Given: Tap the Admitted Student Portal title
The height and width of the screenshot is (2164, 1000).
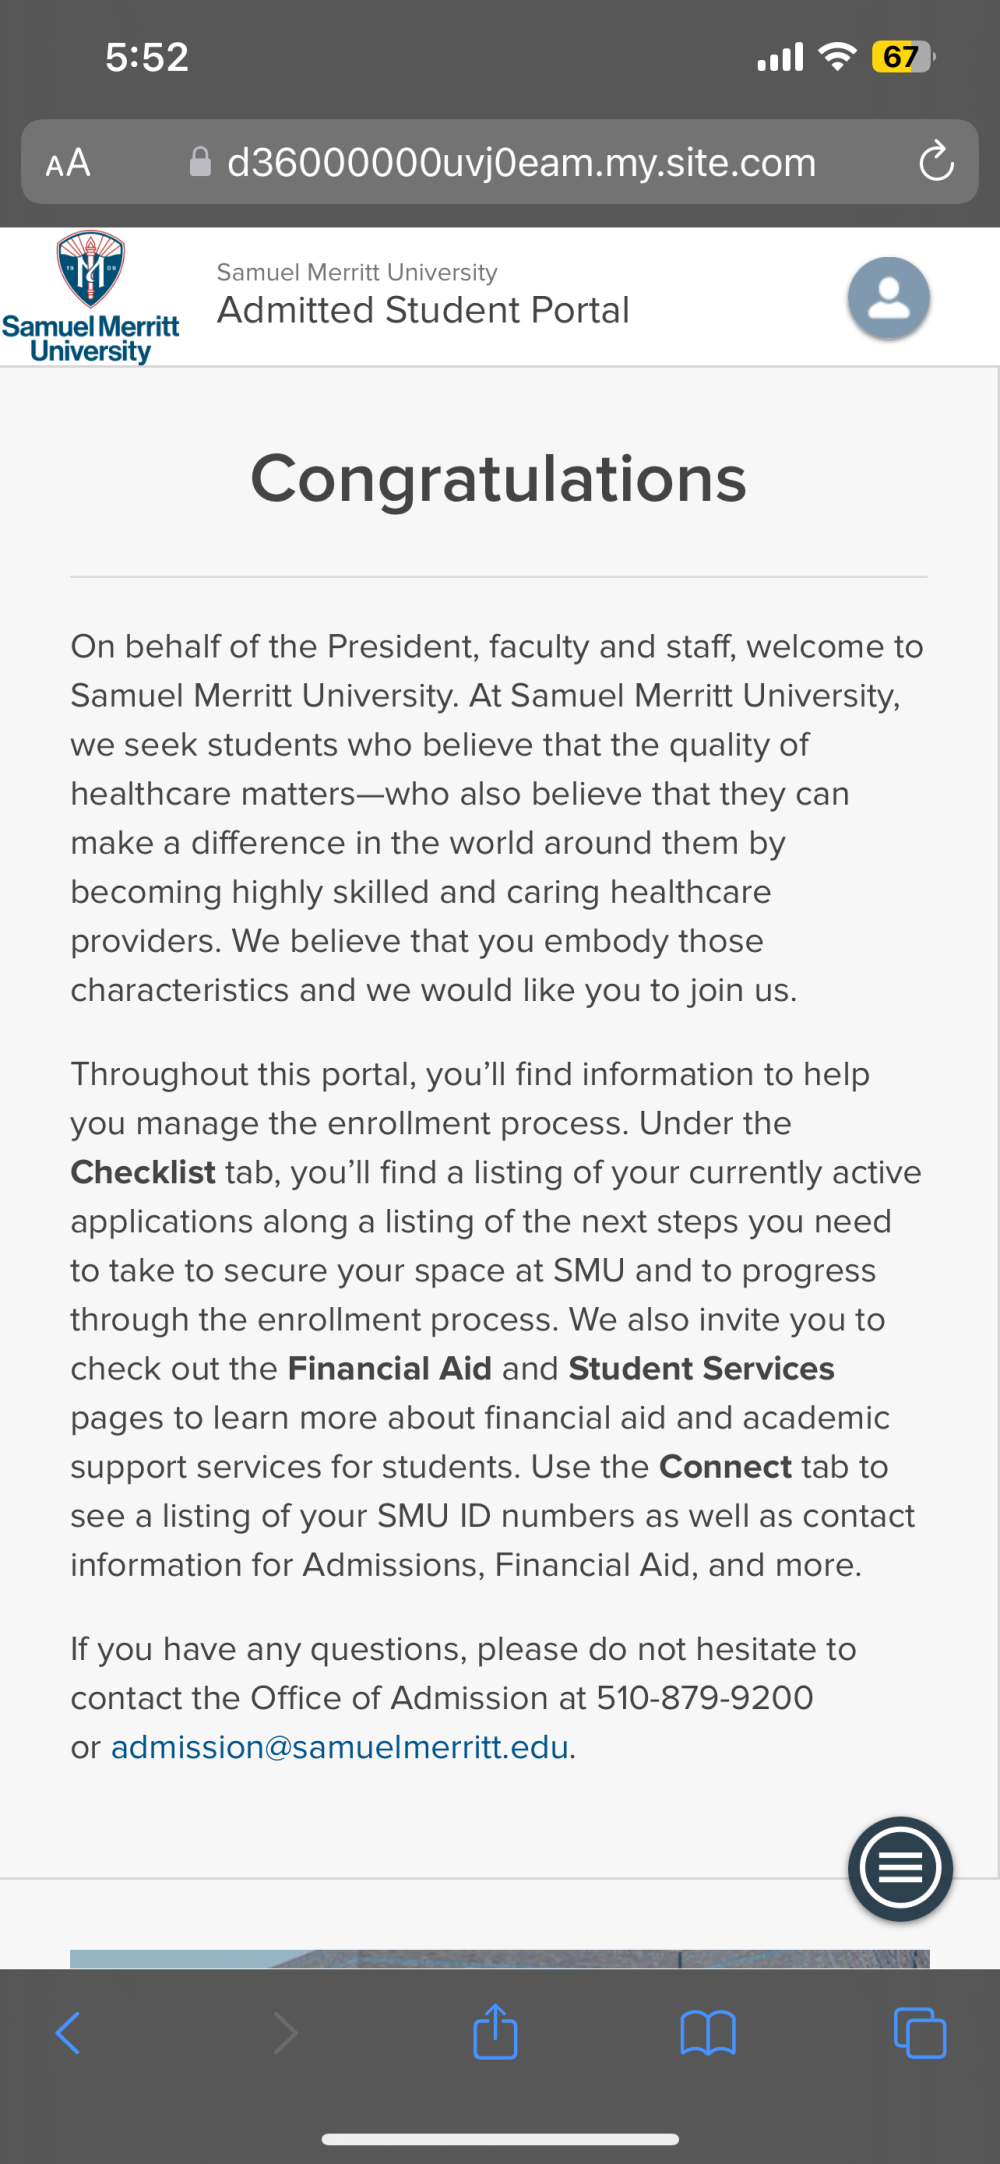Looking at the screenshot, I should (423, 310).
